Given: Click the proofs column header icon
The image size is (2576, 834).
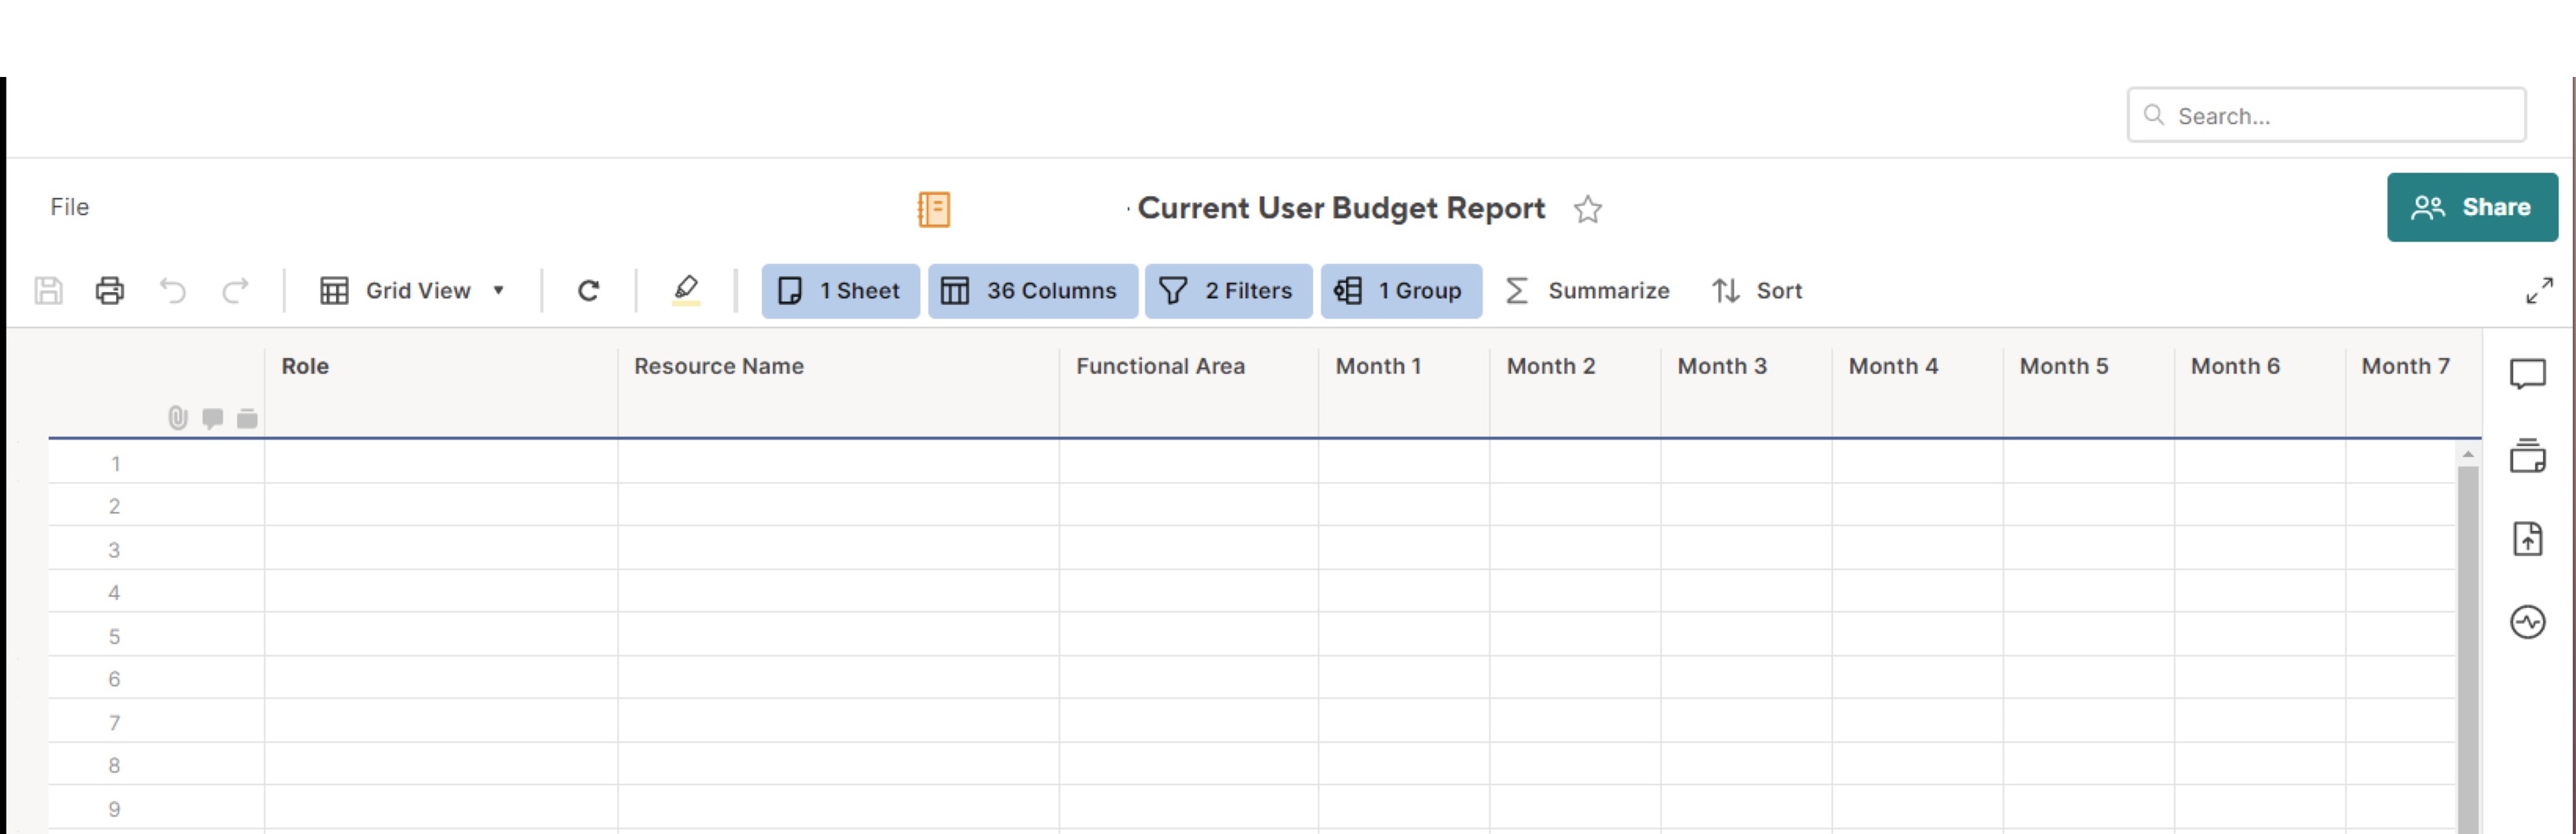Looking at the screenshot, I should pos(247,418).
